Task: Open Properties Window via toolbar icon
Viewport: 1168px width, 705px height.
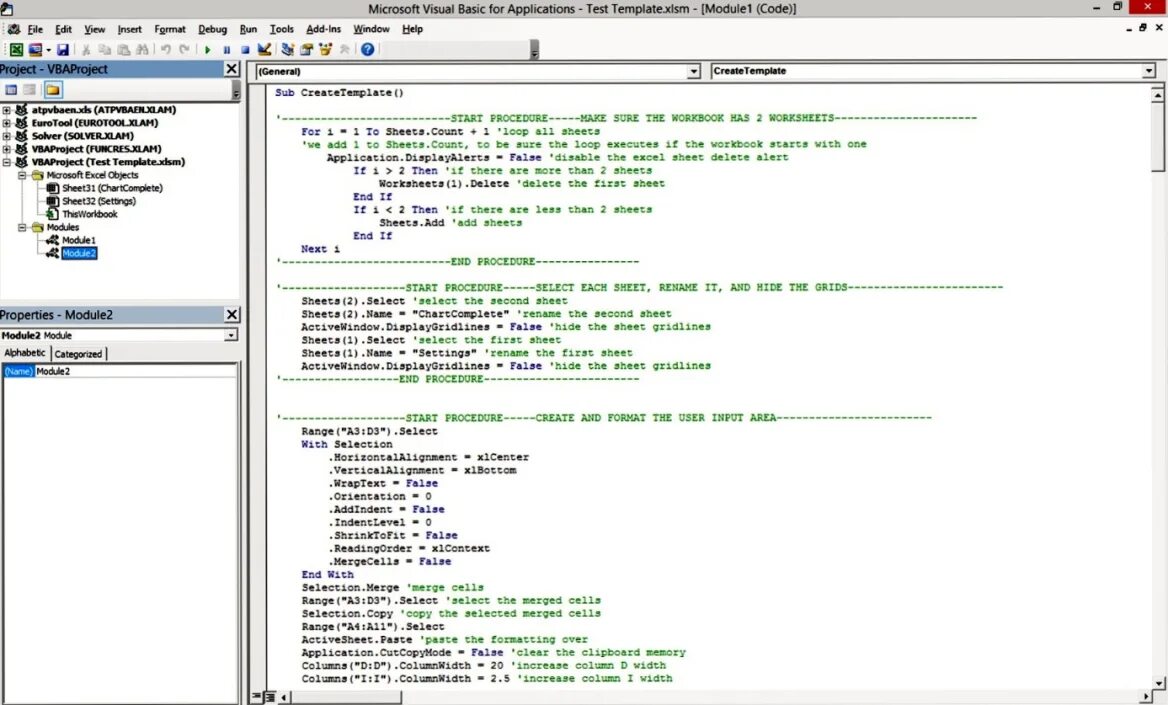Action: click(306, 49)
